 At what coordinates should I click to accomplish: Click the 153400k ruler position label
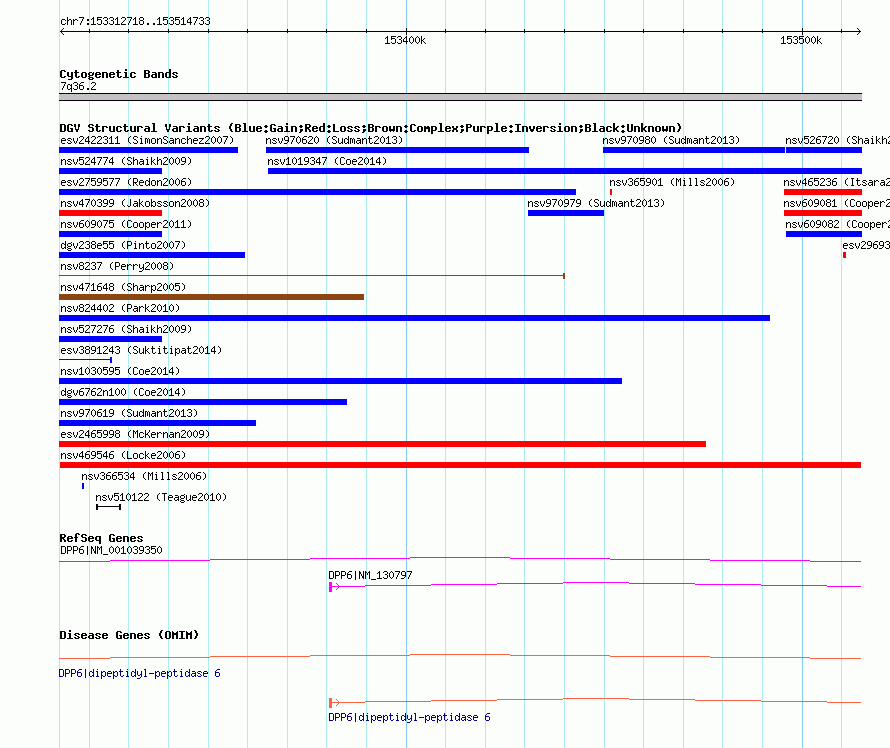pos(405,40)
